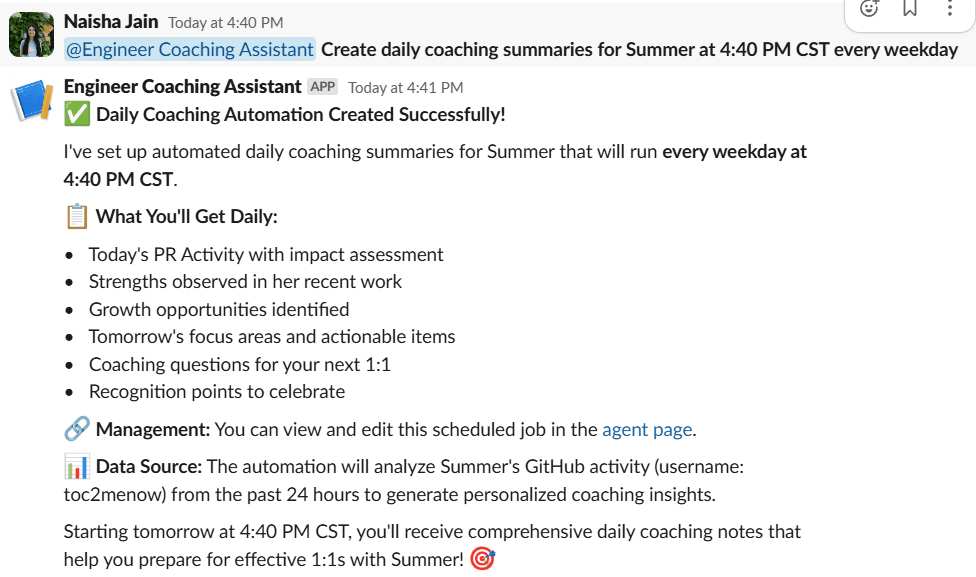Screen dimensions: 976x577
Task: Save message with the bookmark icon
Action: coord(909,9)
